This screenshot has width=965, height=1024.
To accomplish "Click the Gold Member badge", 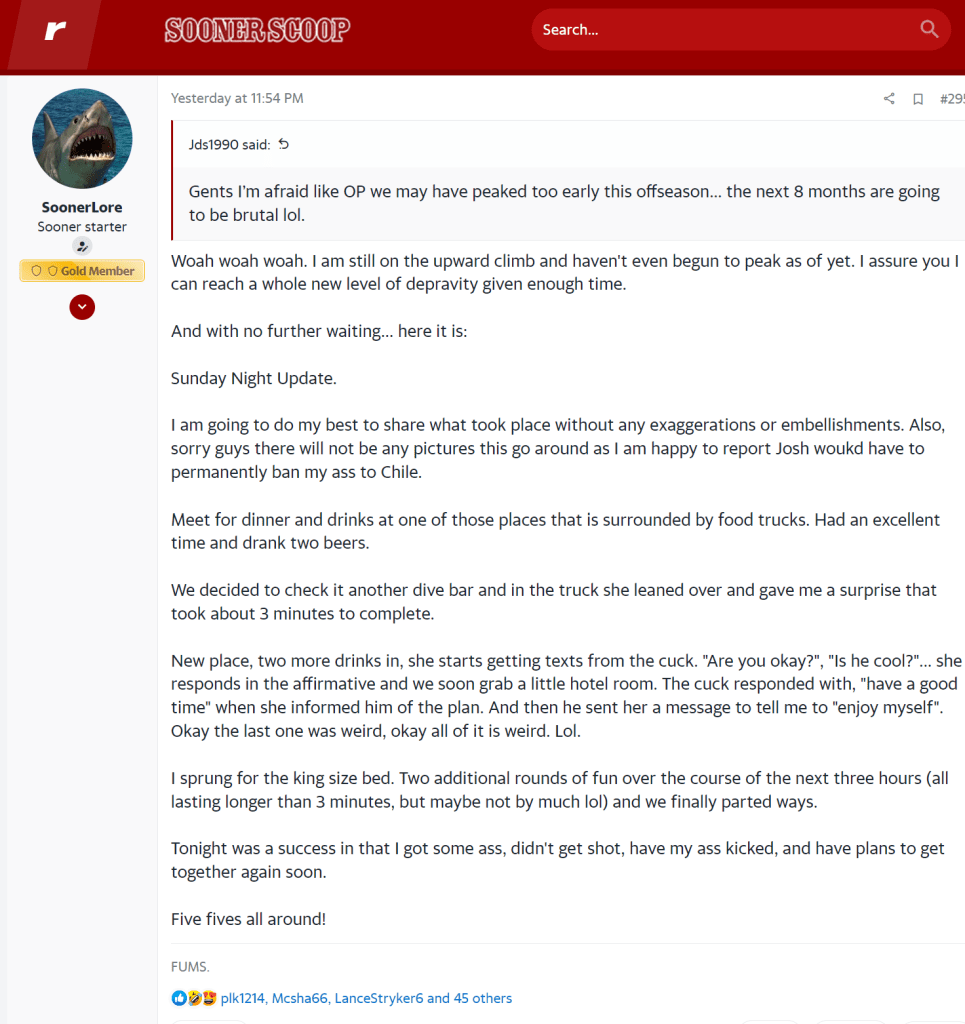I will 82,271.
